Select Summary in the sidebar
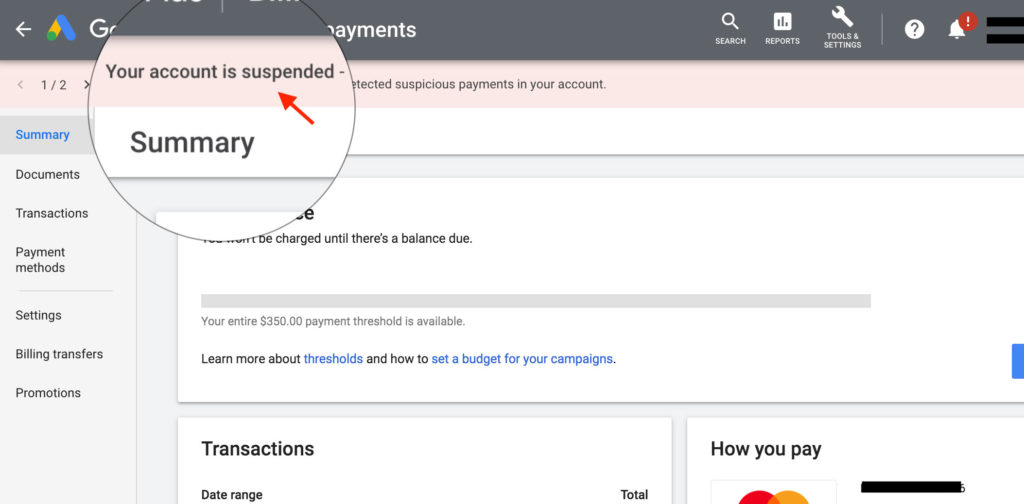Image resolution: width=1024 pixels, height=504 pixels. pos(42,134)
